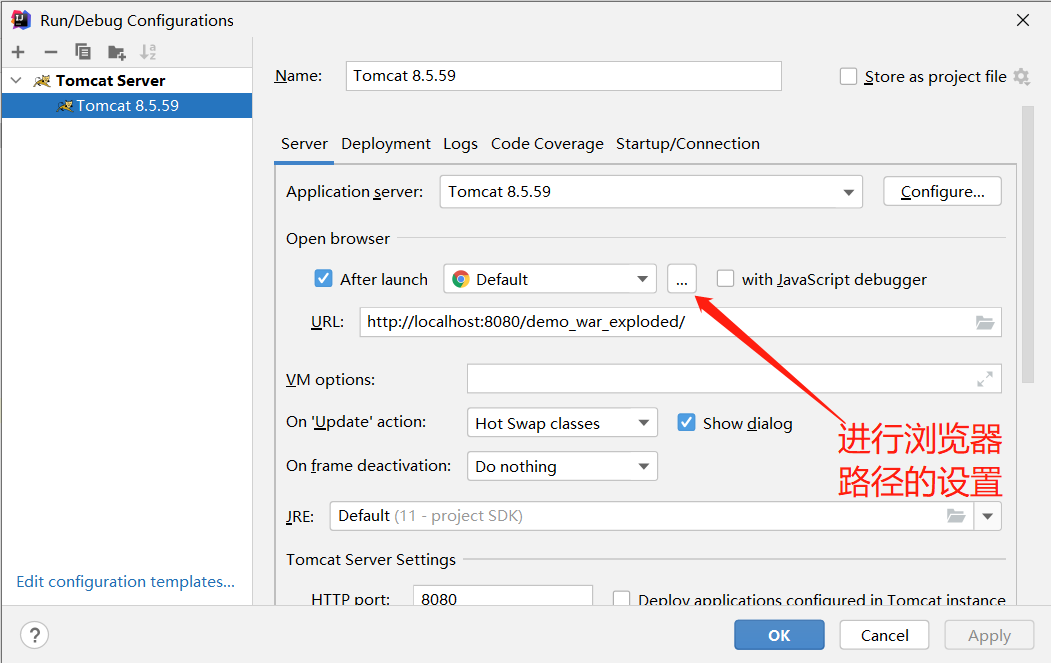The image size is (1051, 663).
Task: Click the Apply button
Action: pyautogui.click(x=989, y=635)
